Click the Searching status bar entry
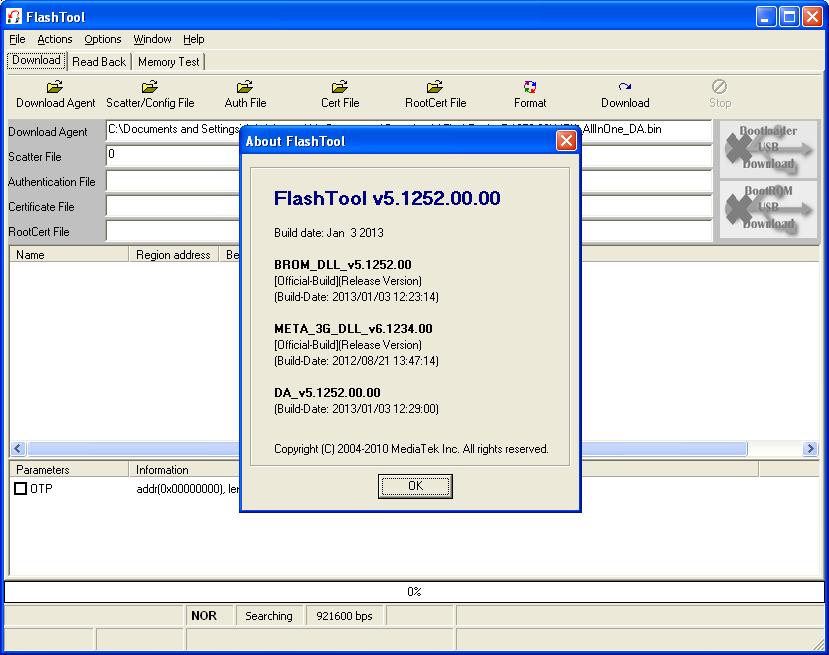Screen dimensions: 829x655 269,616
